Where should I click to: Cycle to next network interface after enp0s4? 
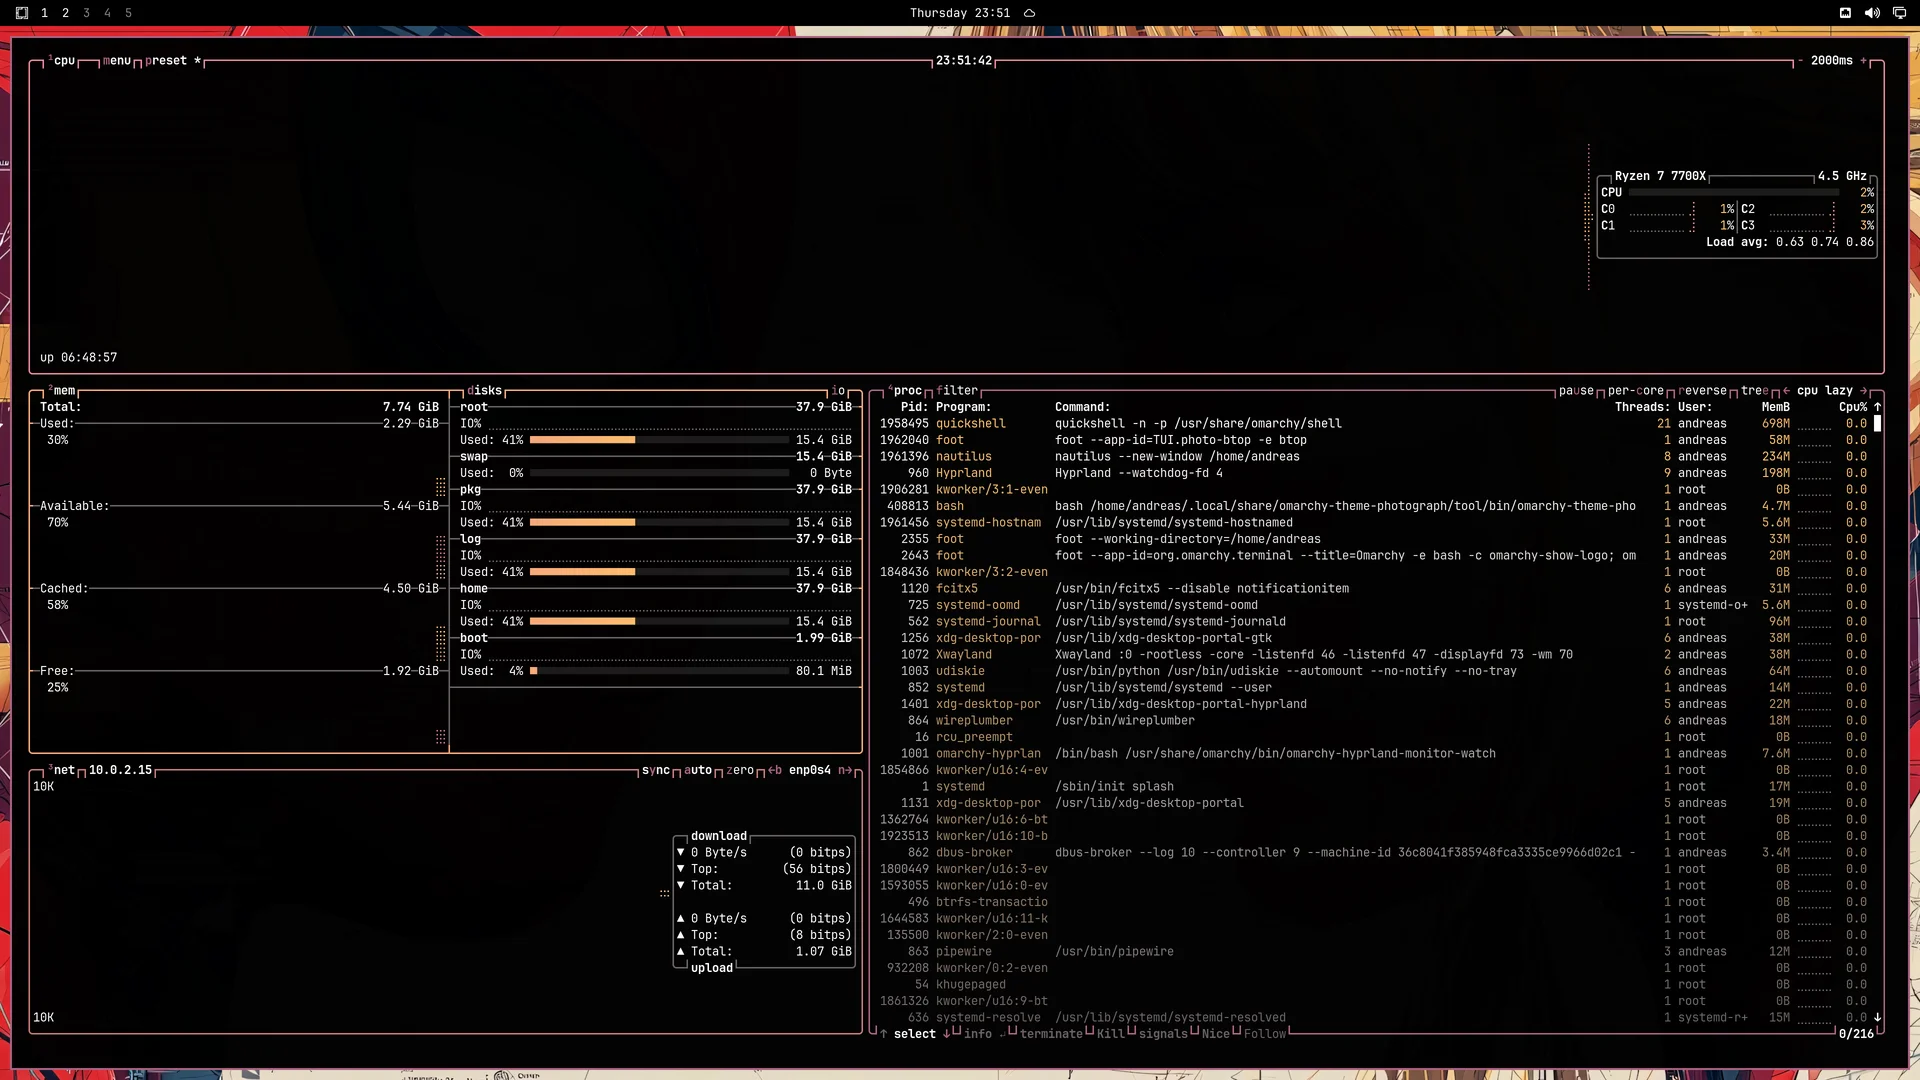click(845, 770)
